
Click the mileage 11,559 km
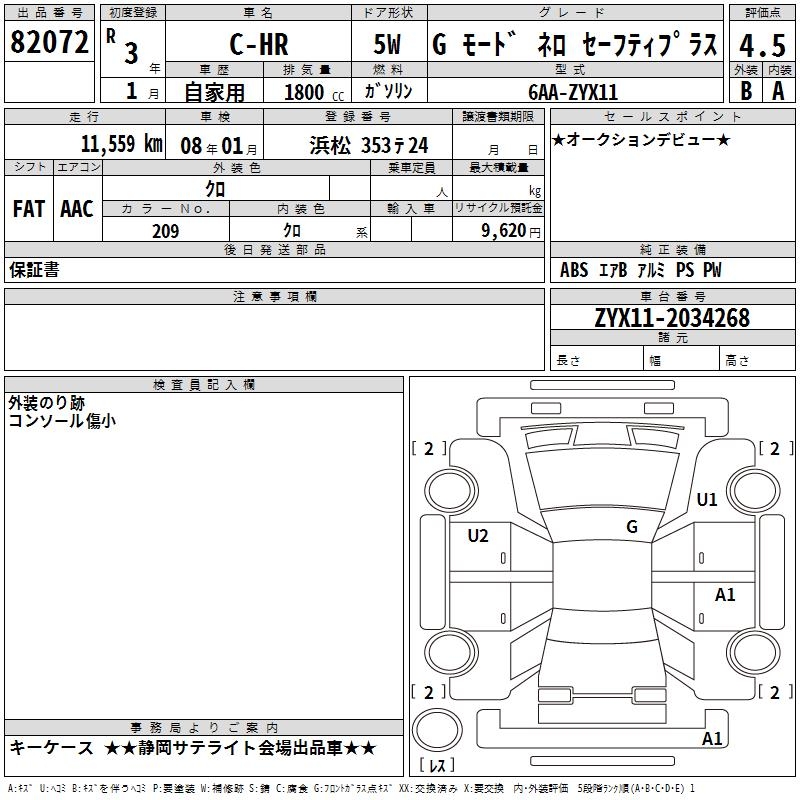coord(121,144)
